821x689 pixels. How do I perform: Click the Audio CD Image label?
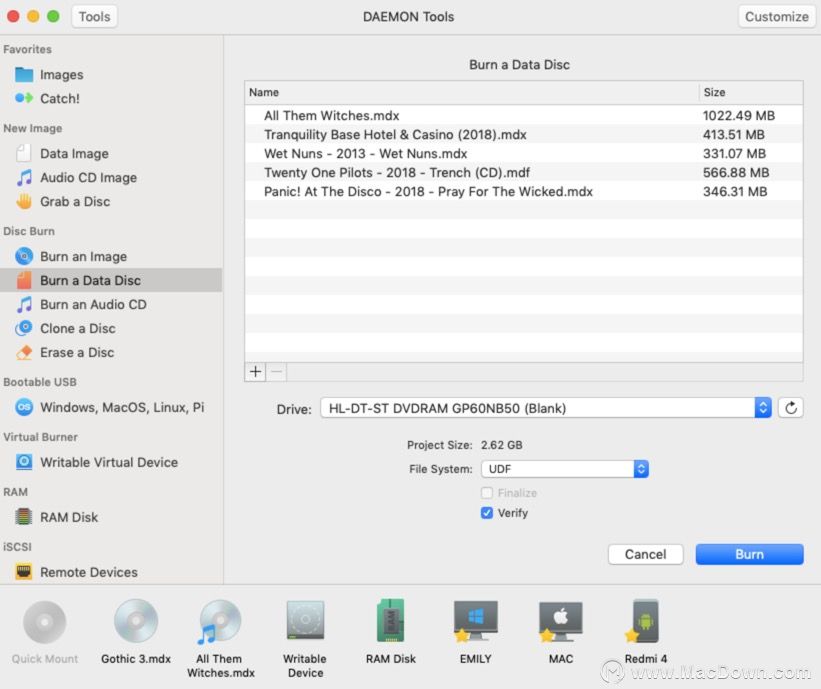(x=88, y=177)
